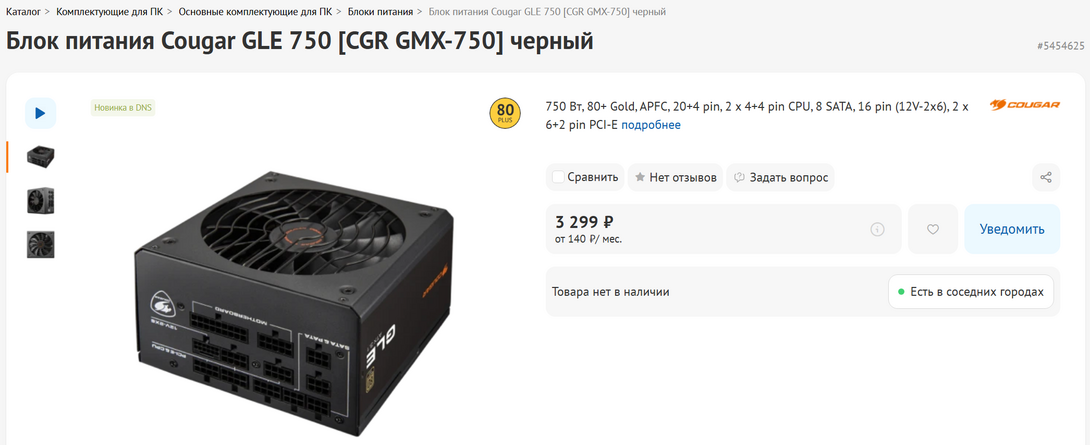Click the share icon
Screen dimensions: 1090x445
(x=1046, y=177)
